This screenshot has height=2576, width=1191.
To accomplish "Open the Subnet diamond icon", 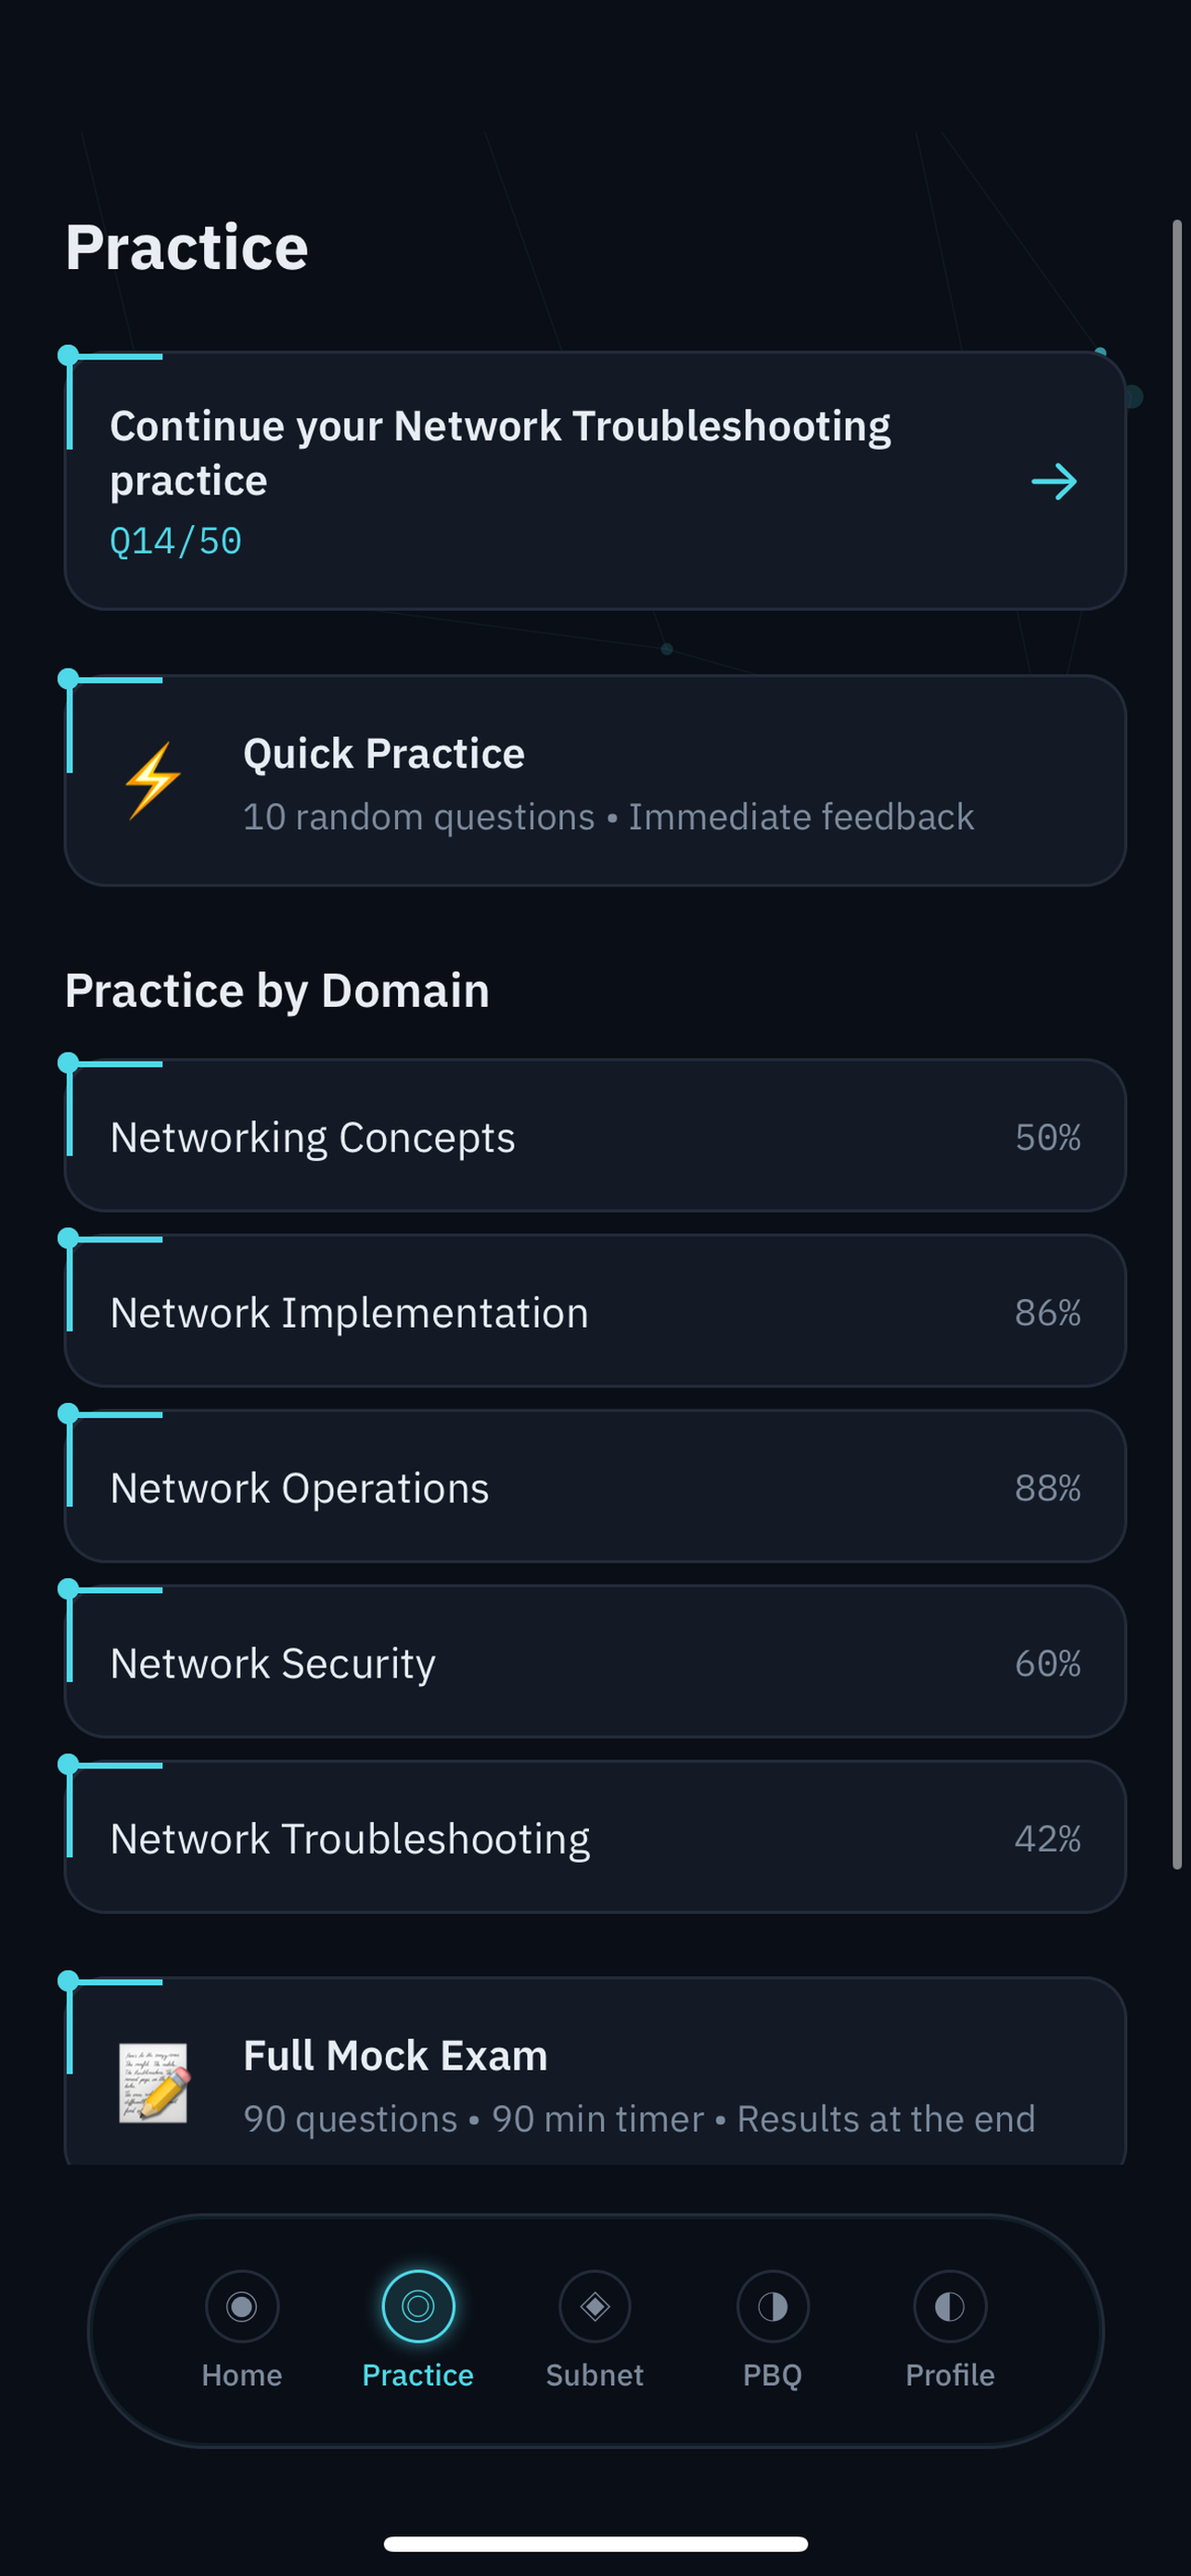I will point(595,2306).
